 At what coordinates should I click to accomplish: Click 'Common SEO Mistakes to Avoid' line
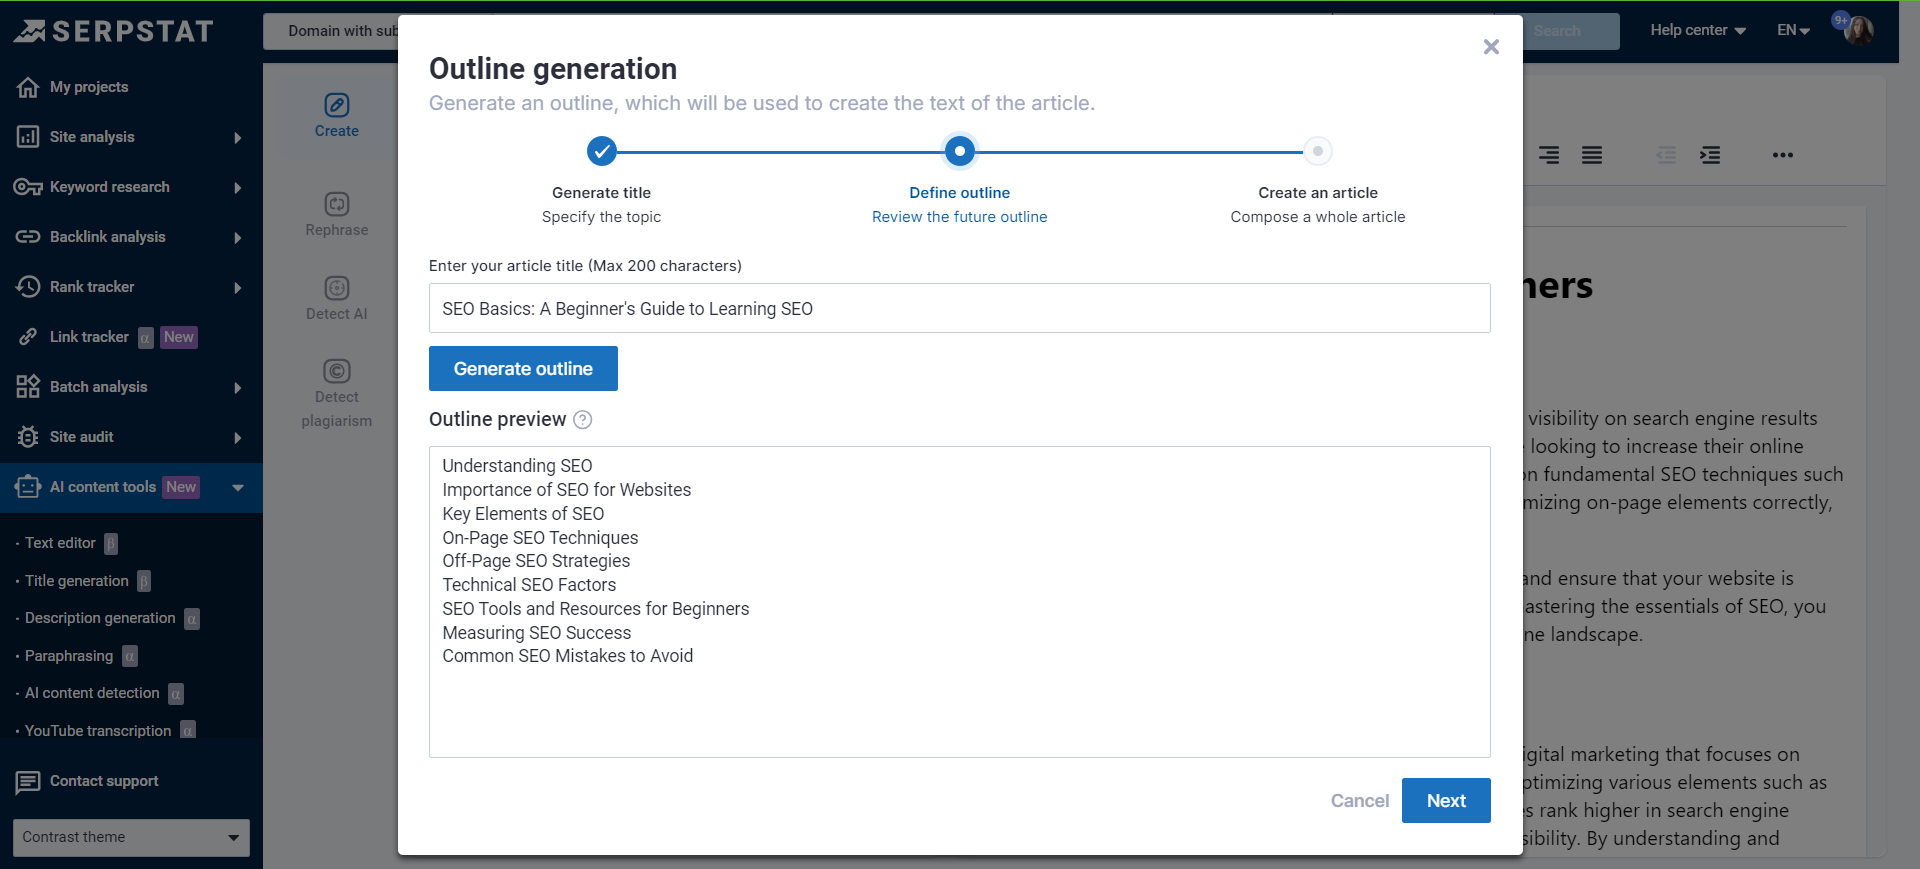point(568,656)
